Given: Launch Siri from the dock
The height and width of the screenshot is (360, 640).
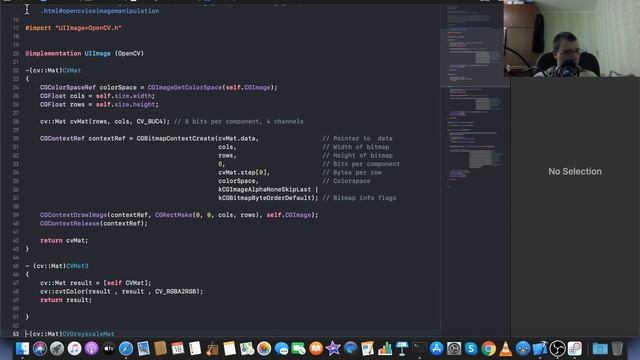Looking at the screenshot, I should tap(40, 349).
